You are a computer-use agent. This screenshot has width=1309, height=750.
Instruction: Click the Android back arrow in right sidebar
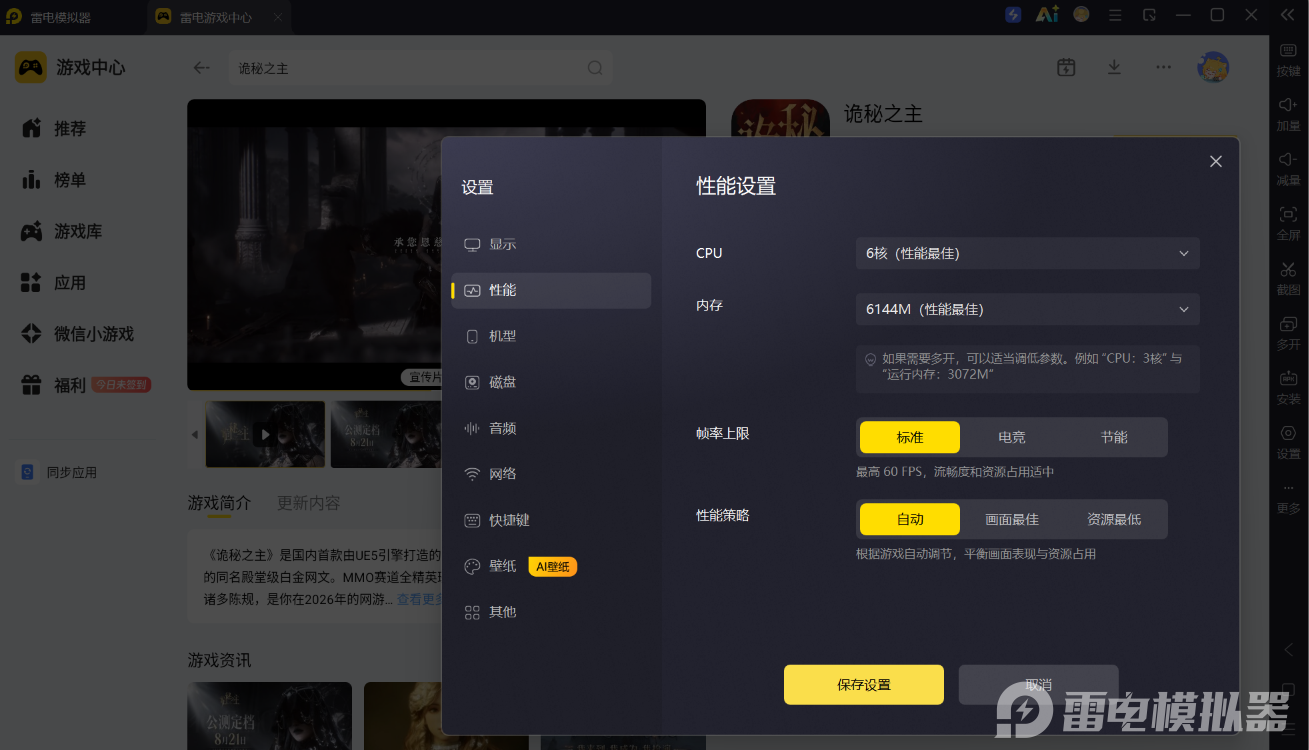pos(1288,649)
